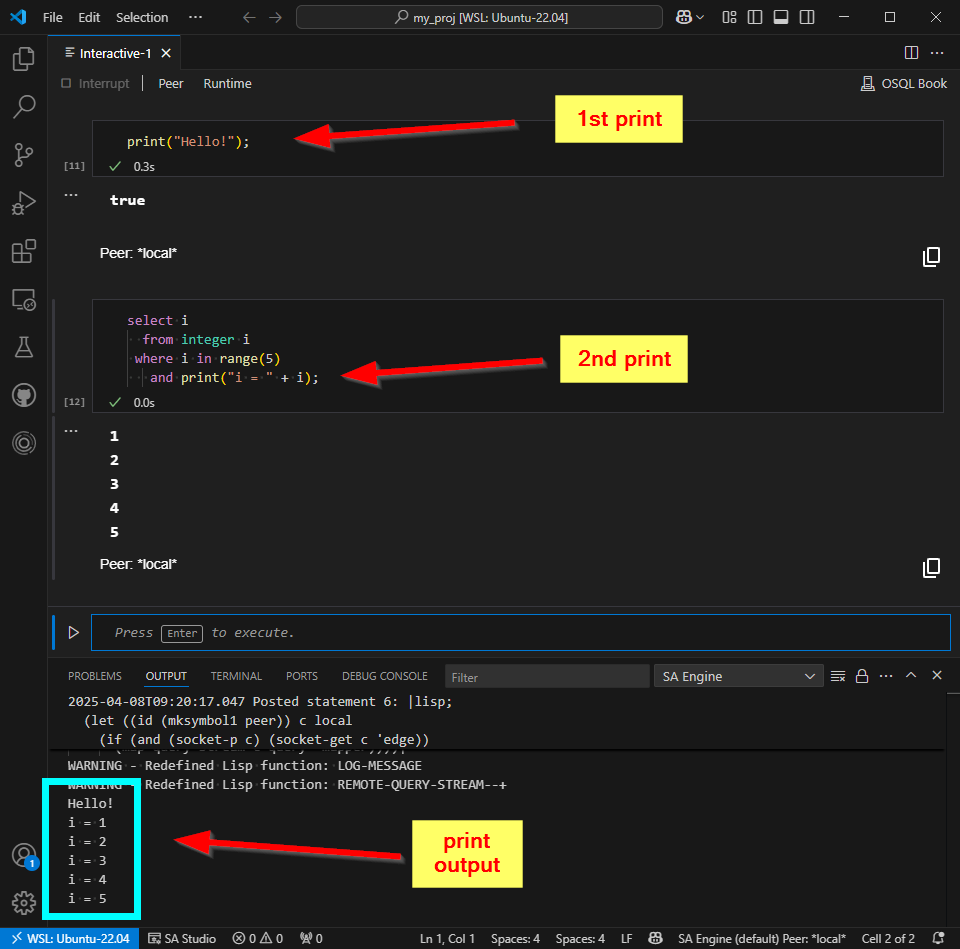
Task: Click SA Studio status bar item
Action: [182, 939]
